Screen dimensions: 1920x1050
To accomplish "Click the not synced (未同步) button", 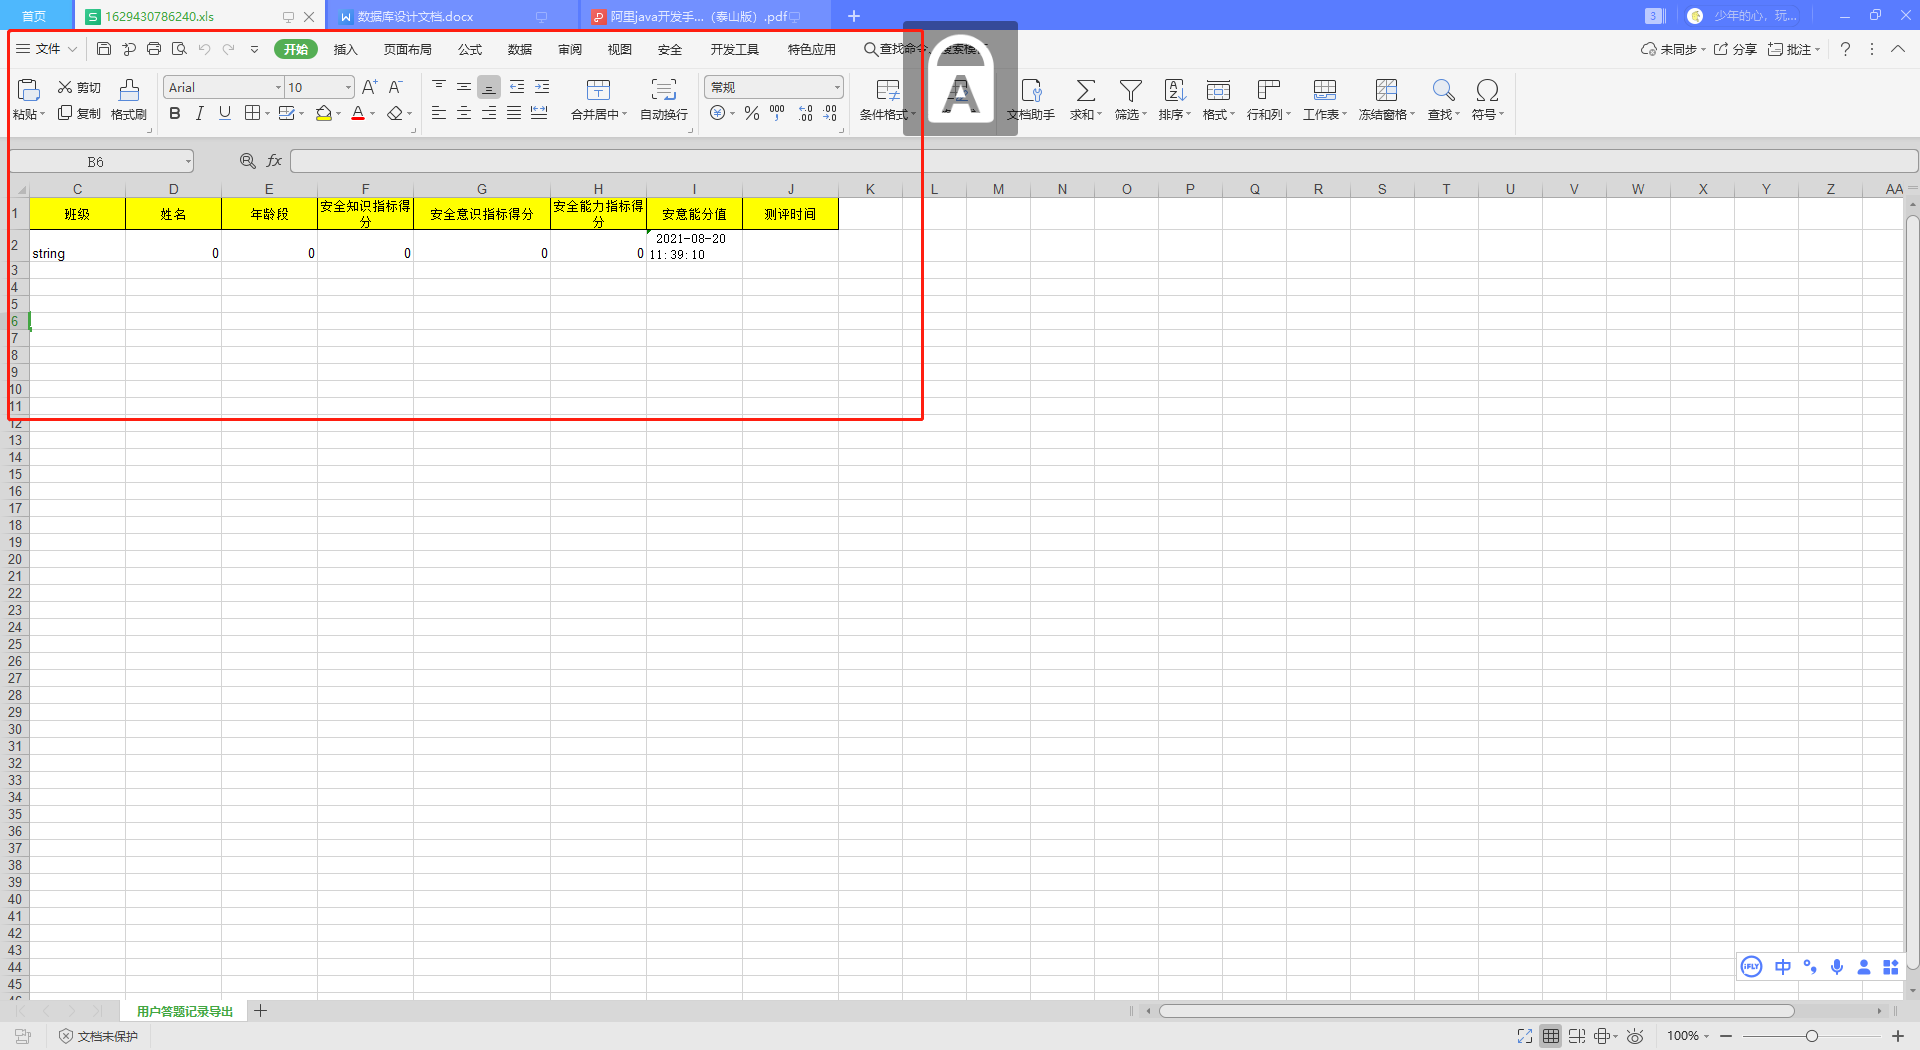I will [x=1672, y=49].
